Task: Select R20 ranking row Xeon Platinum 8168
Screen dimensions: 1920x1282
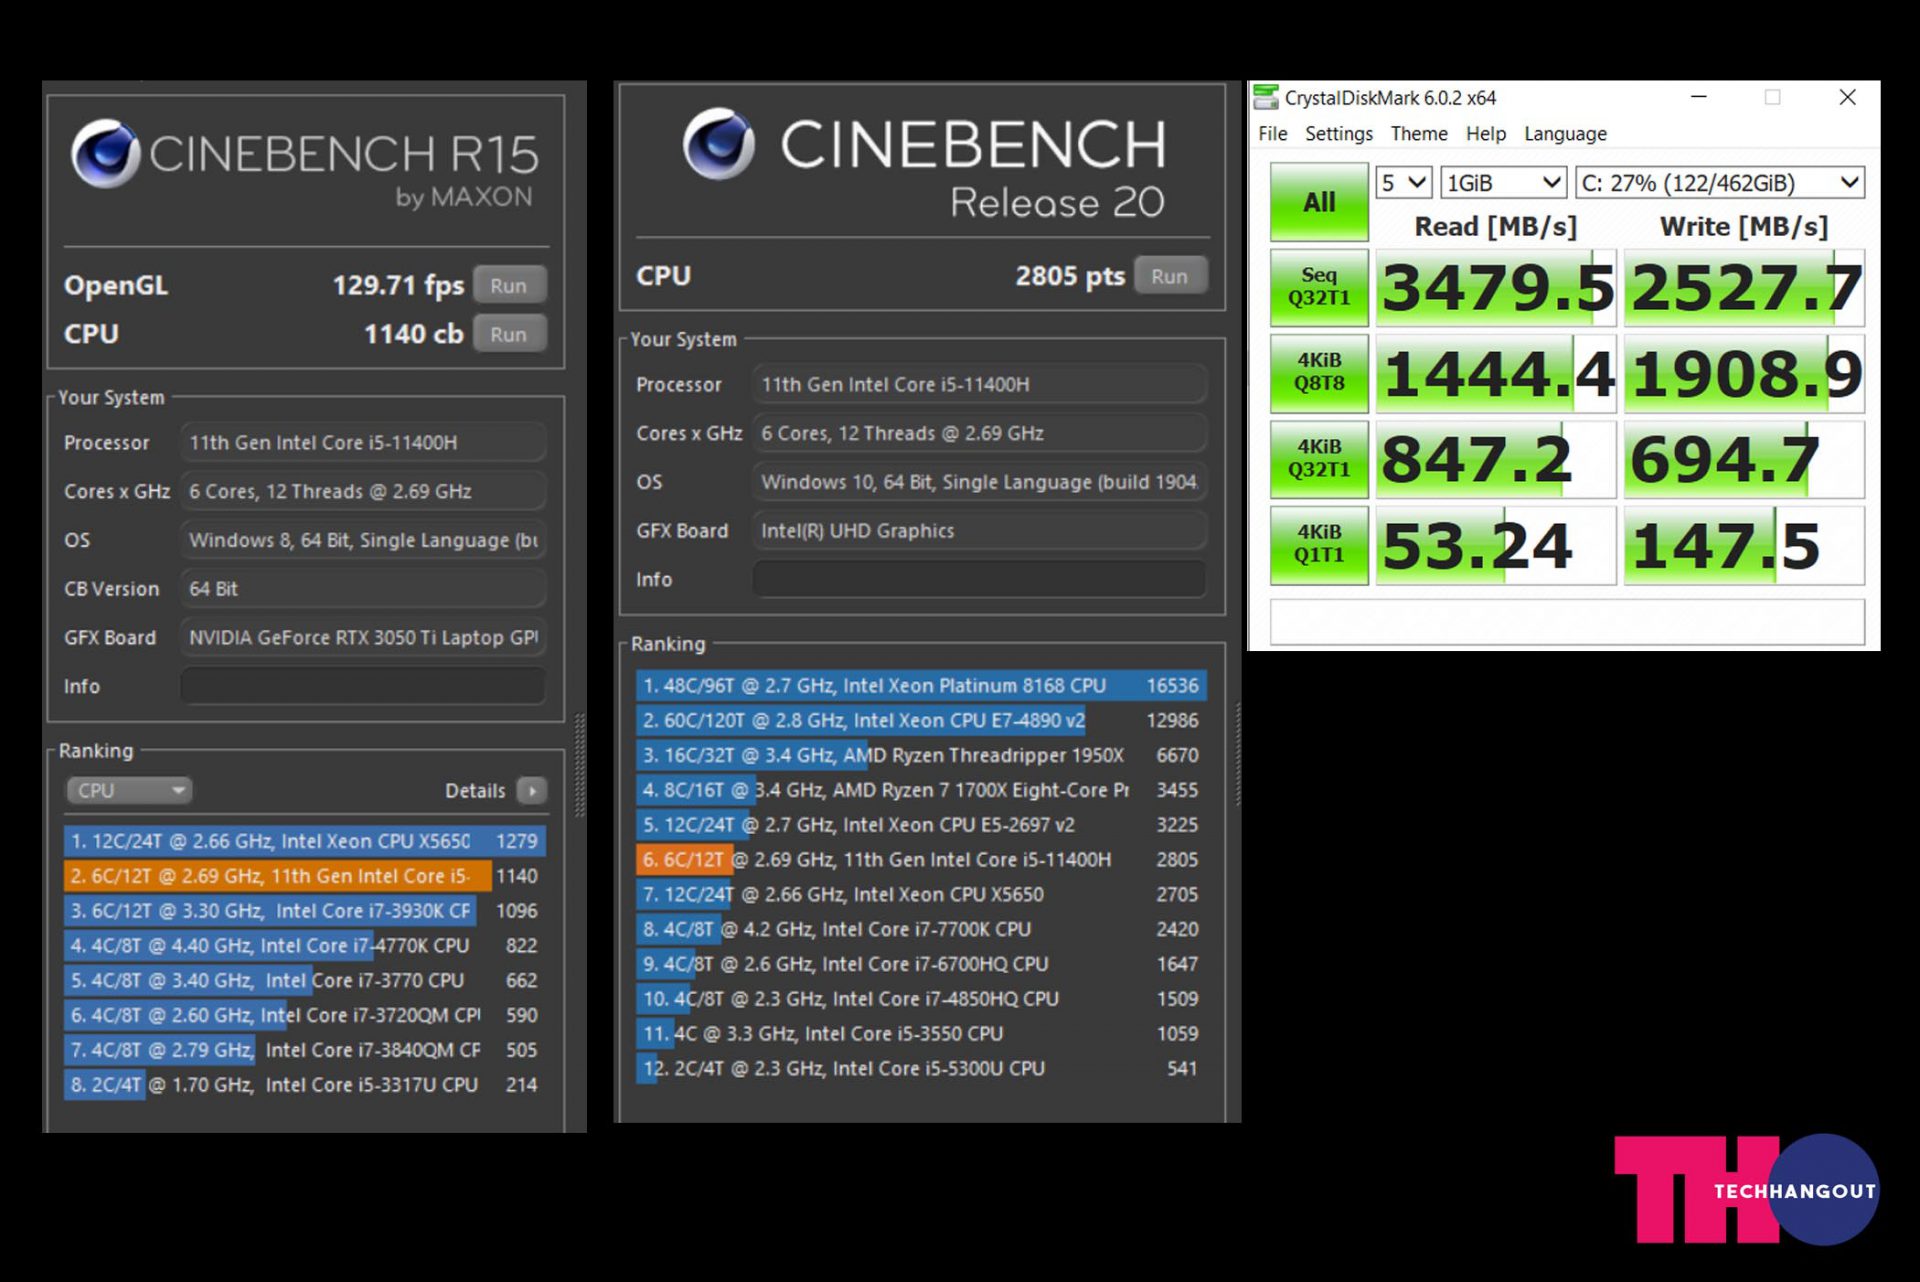Action: click(921, 686)
